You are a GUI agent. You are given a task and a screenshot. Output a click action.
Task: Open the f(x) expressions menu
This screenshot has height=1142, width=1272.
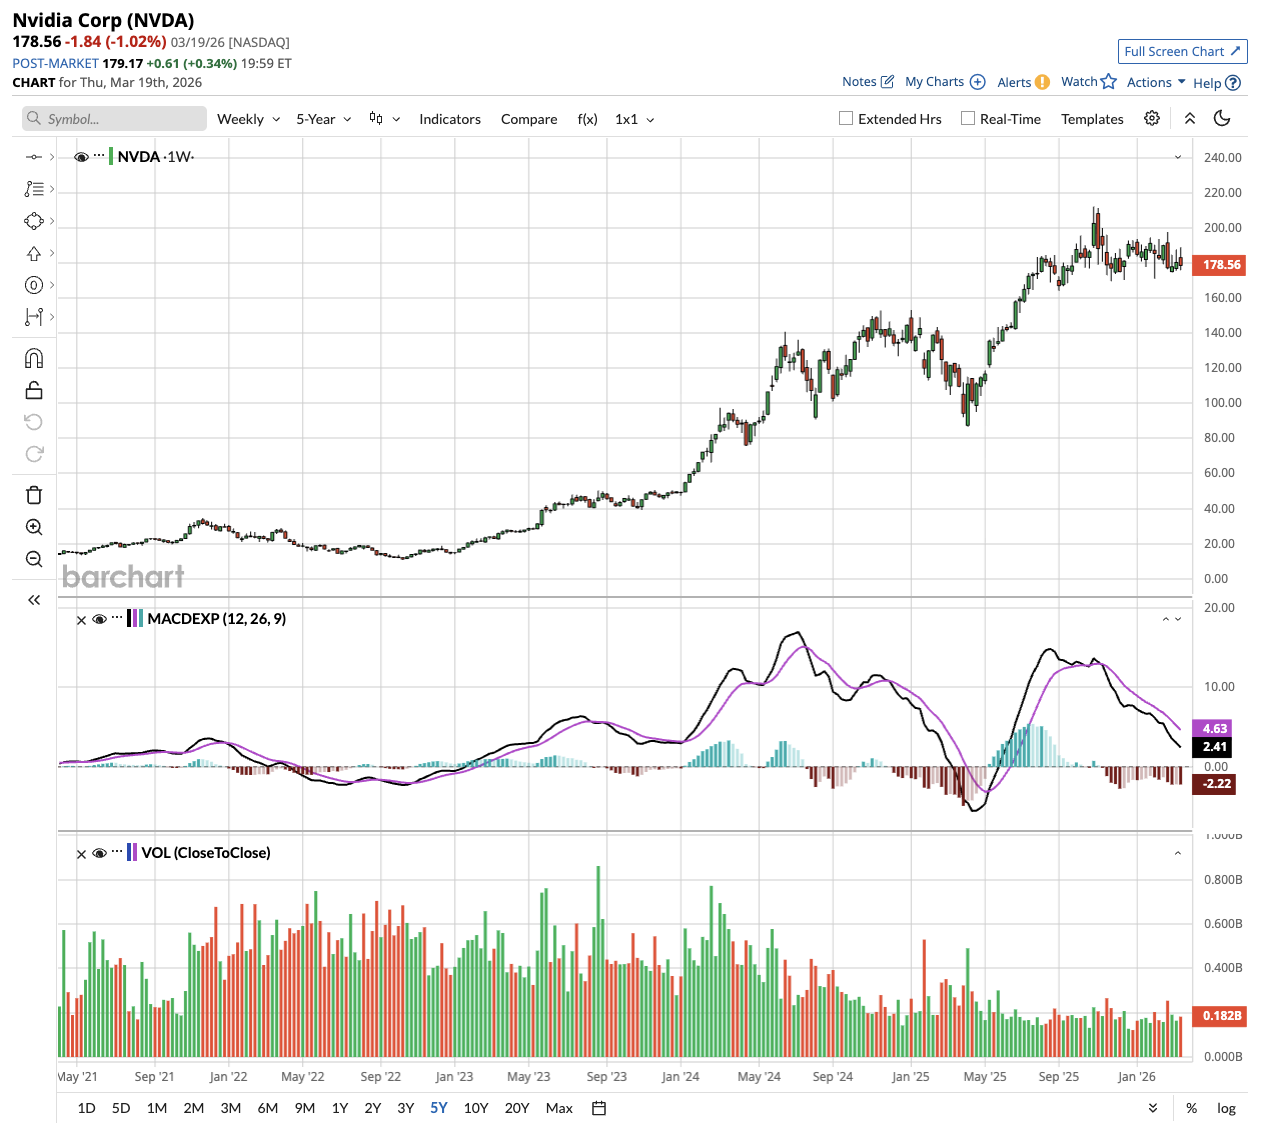pos(588,119)
